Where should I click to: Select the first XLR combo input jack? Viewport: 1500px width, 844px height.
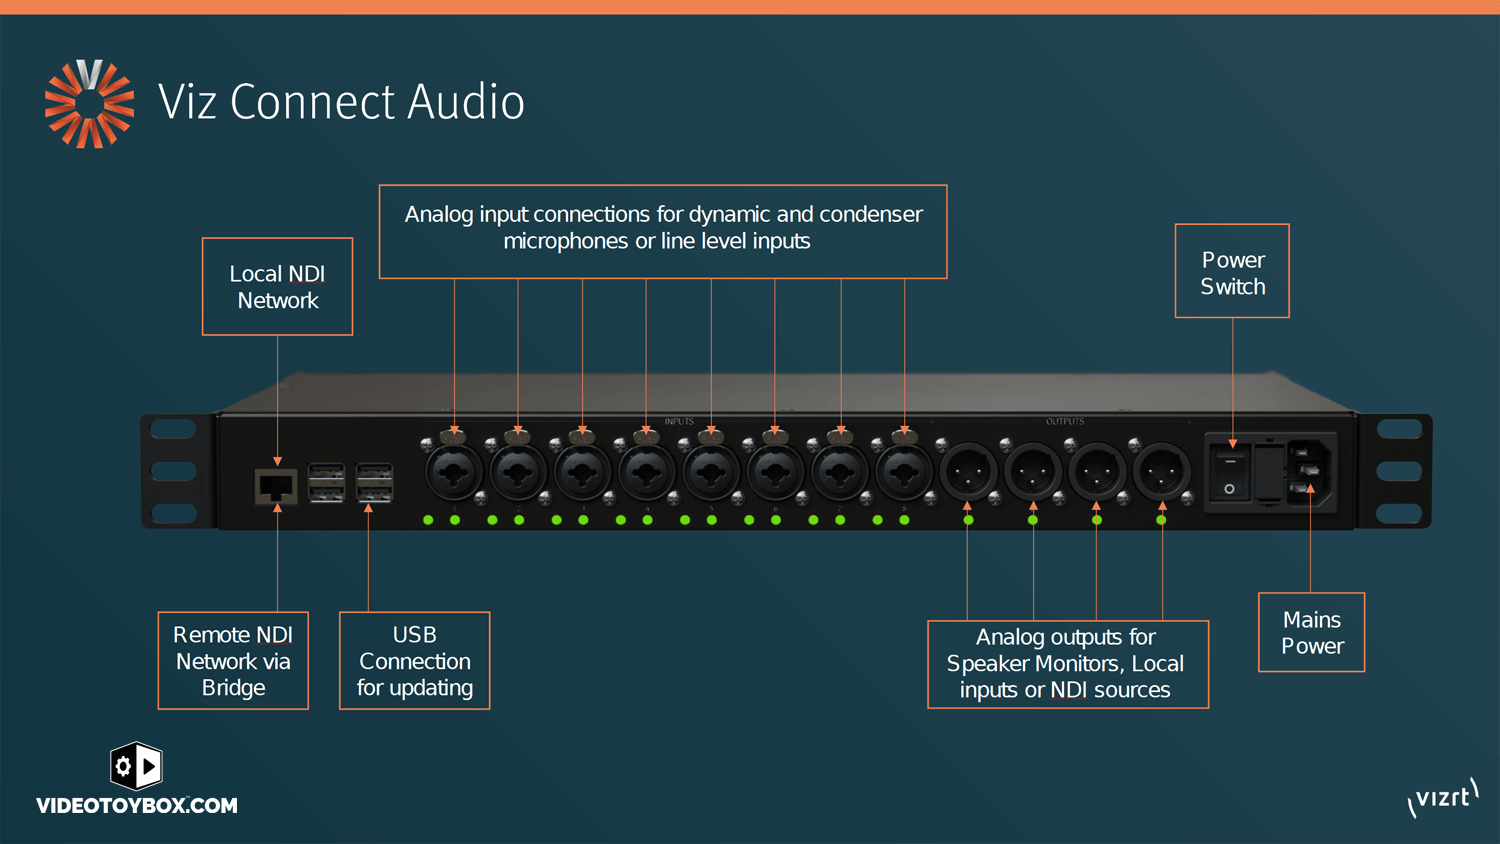(x=454, y=470)
